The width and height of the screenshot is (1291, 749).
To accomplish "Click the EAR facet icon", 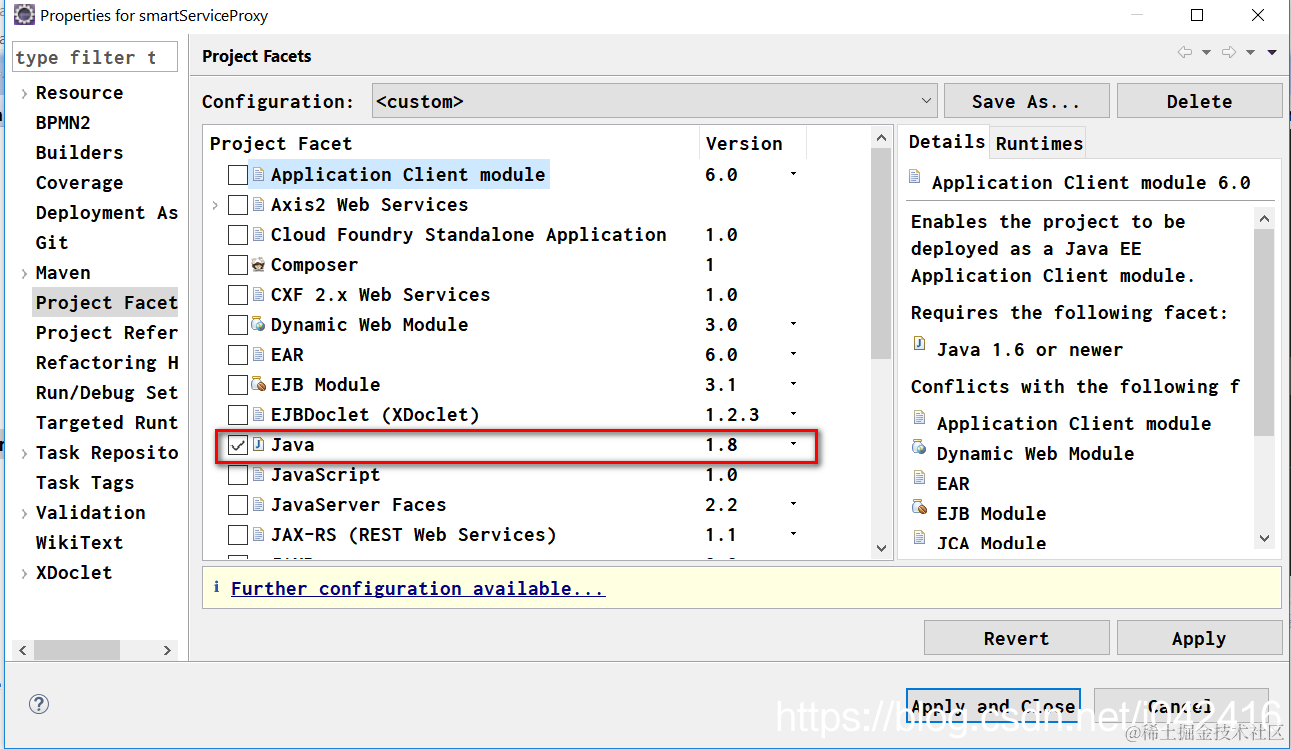I will (x=258, y=355).
